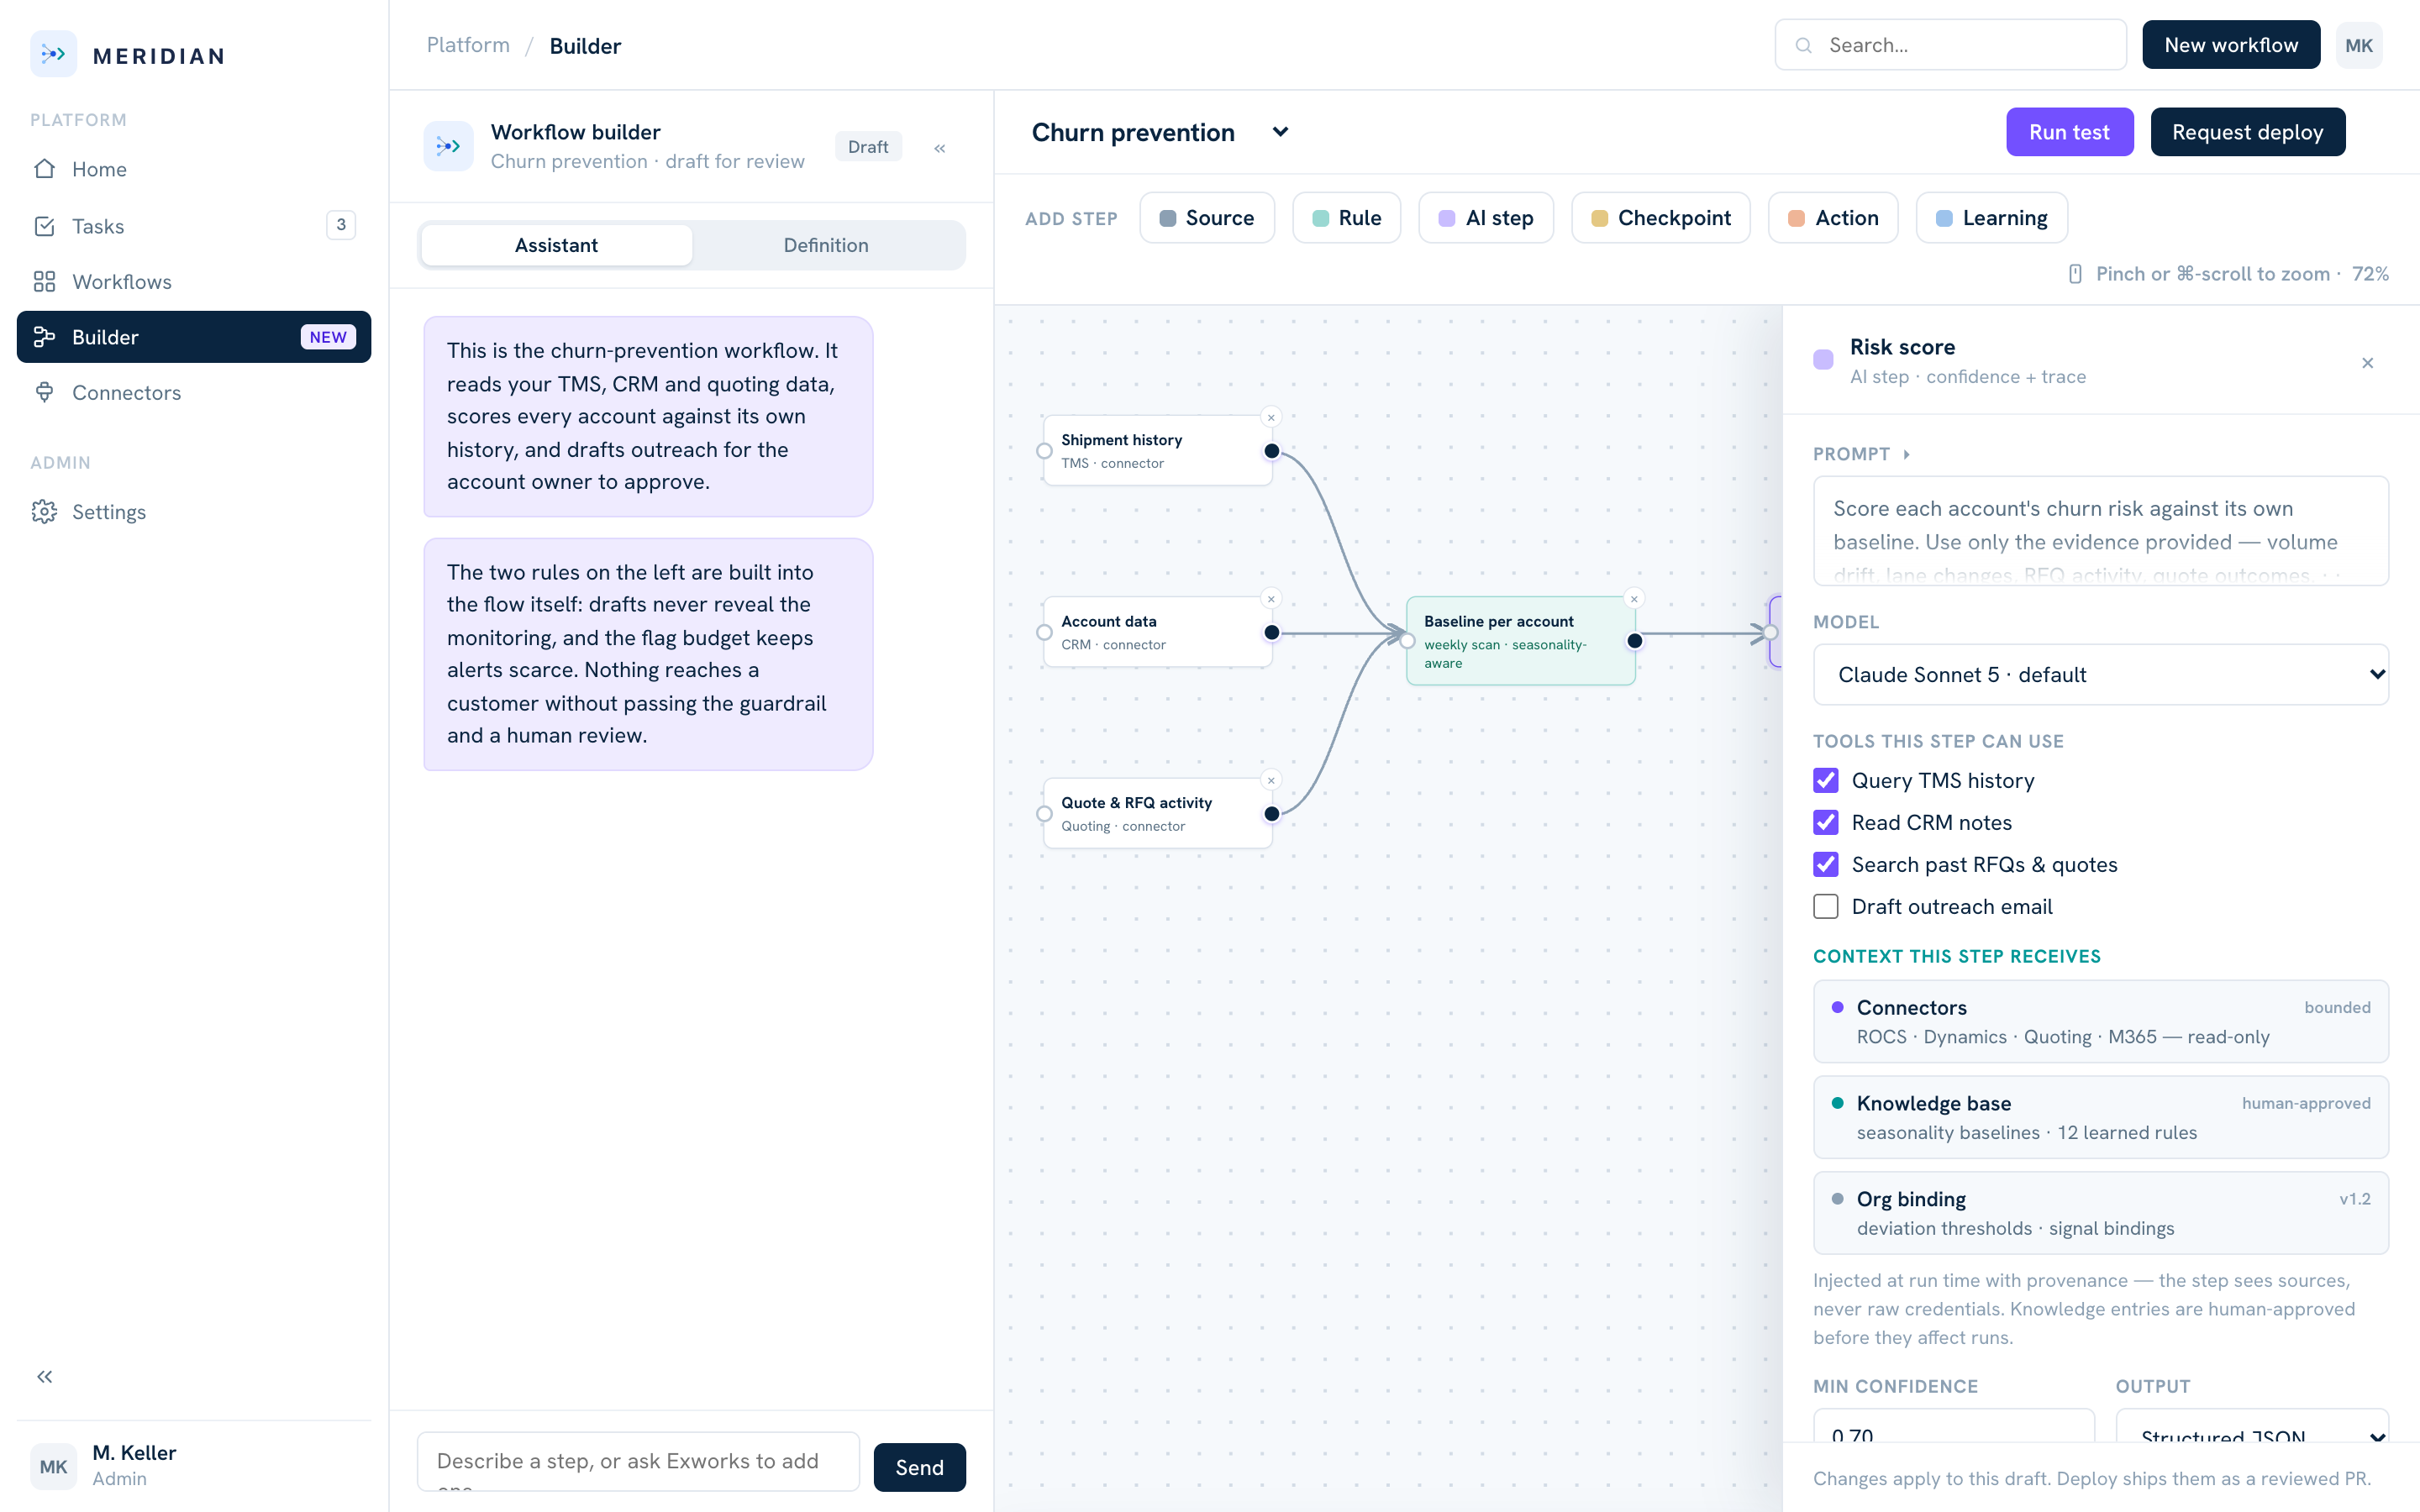
Task: Open Home from the sidebar
Action: (x=194, y=169)
